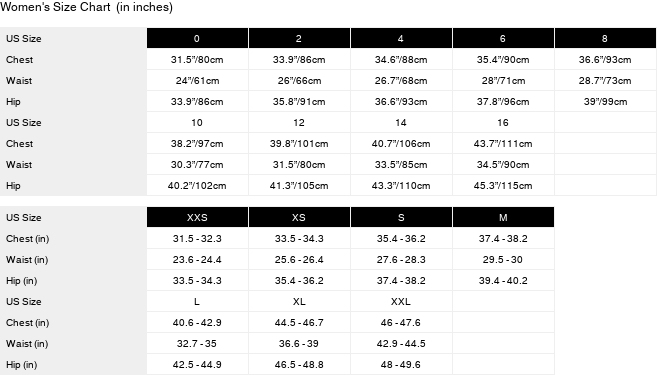Click the XXS size header
This screenshot has height=375, width=657.
tap(197, 217)
